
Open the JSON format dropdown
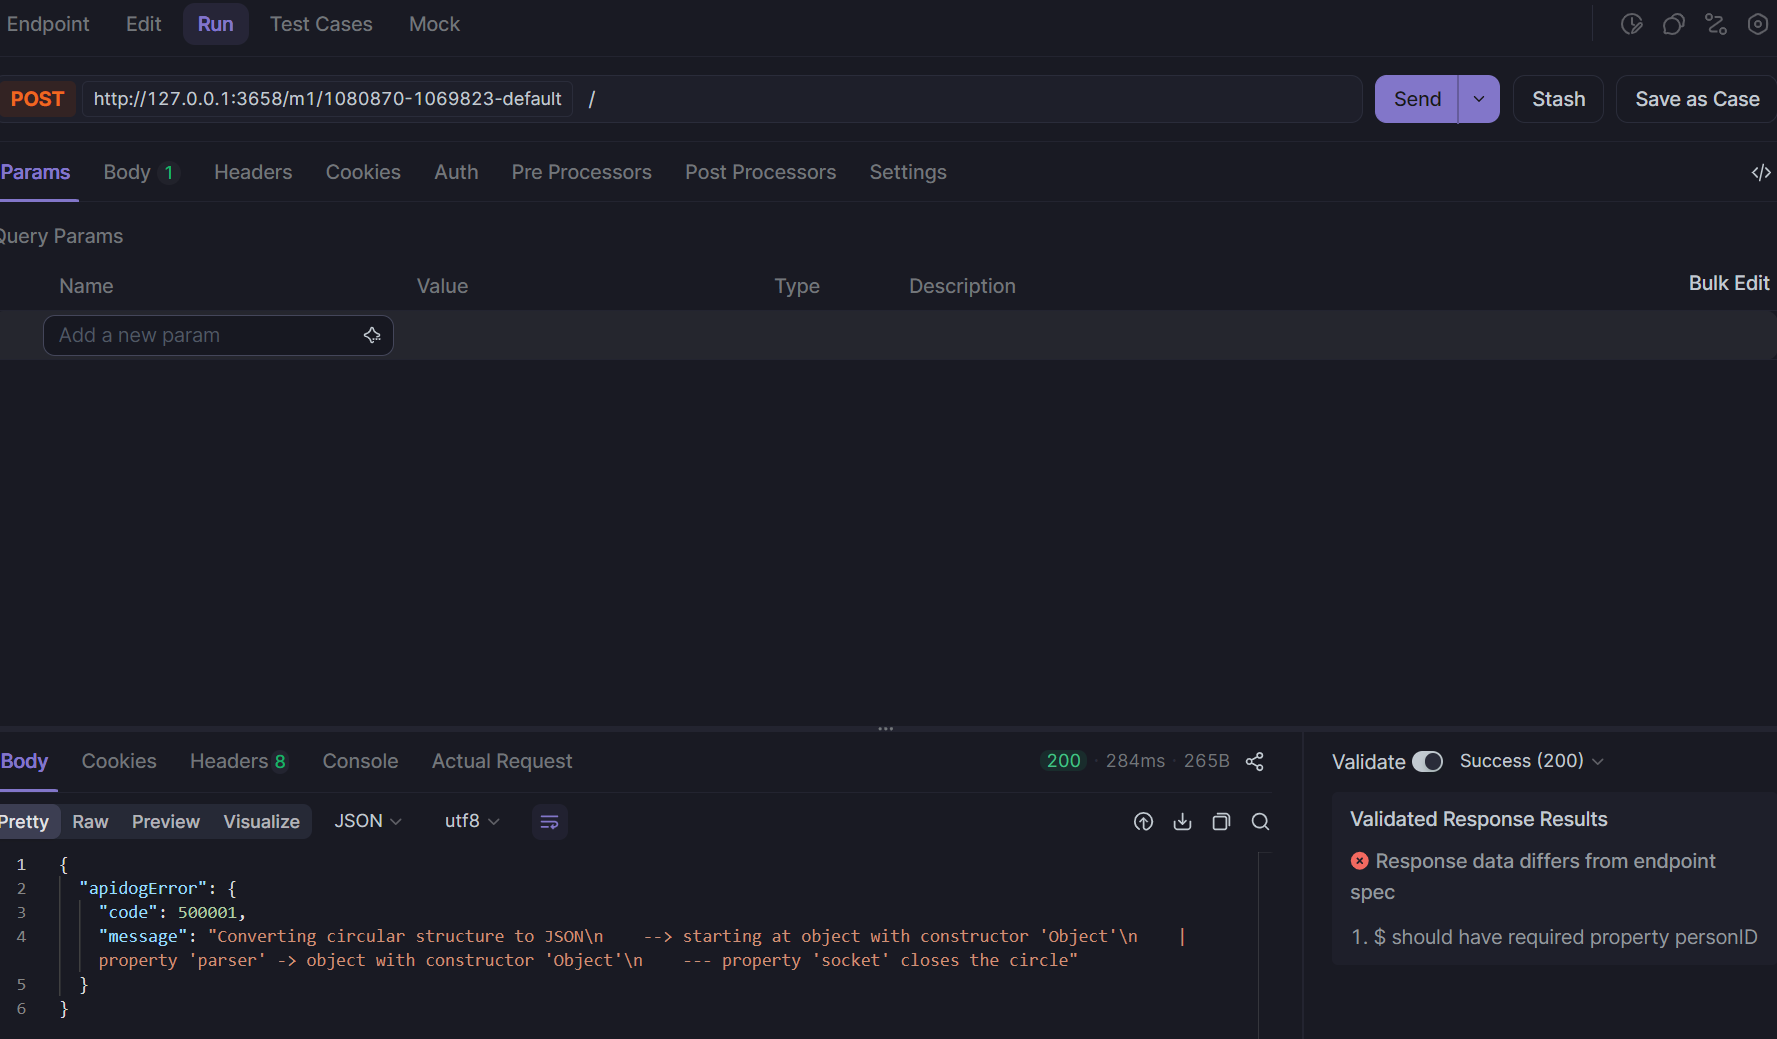click(368, 822)
